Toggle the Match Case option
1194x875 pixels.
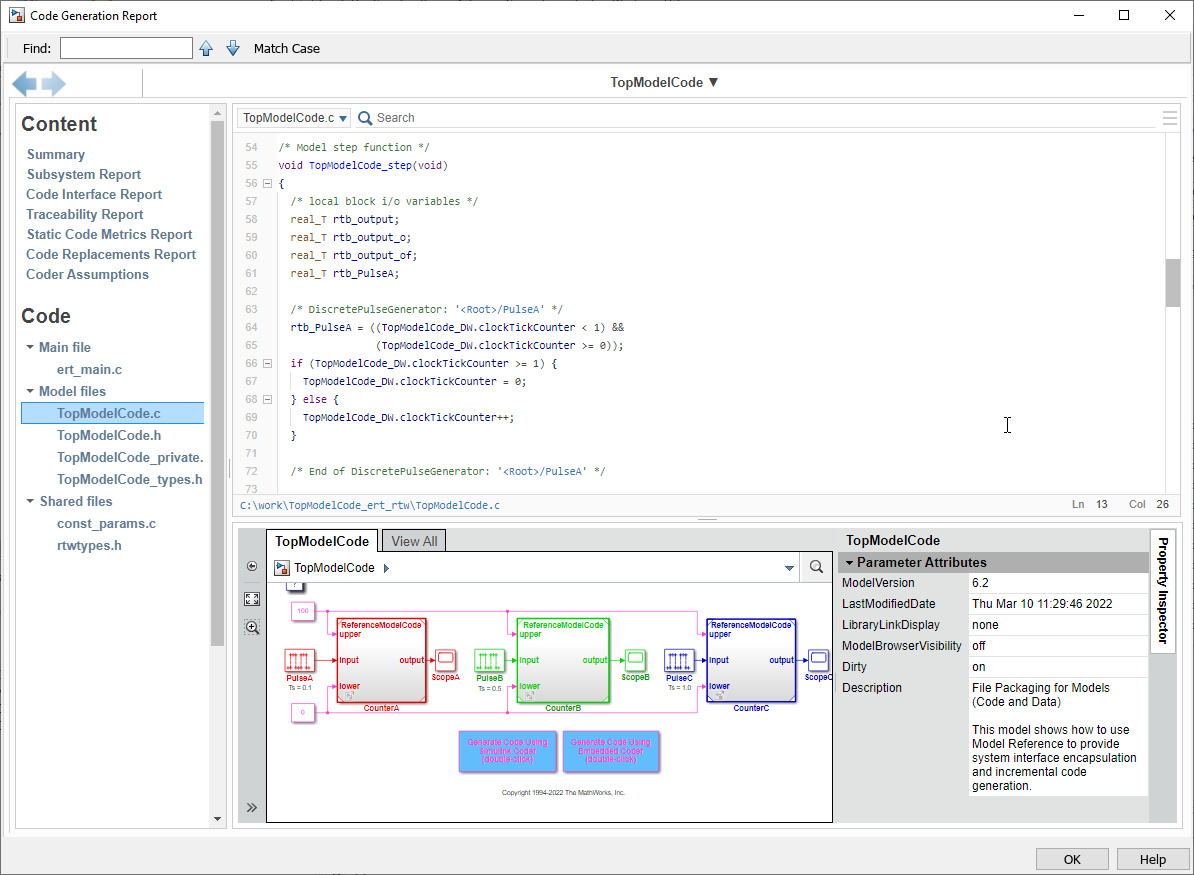pyautogui.click(x=286, y=48)
